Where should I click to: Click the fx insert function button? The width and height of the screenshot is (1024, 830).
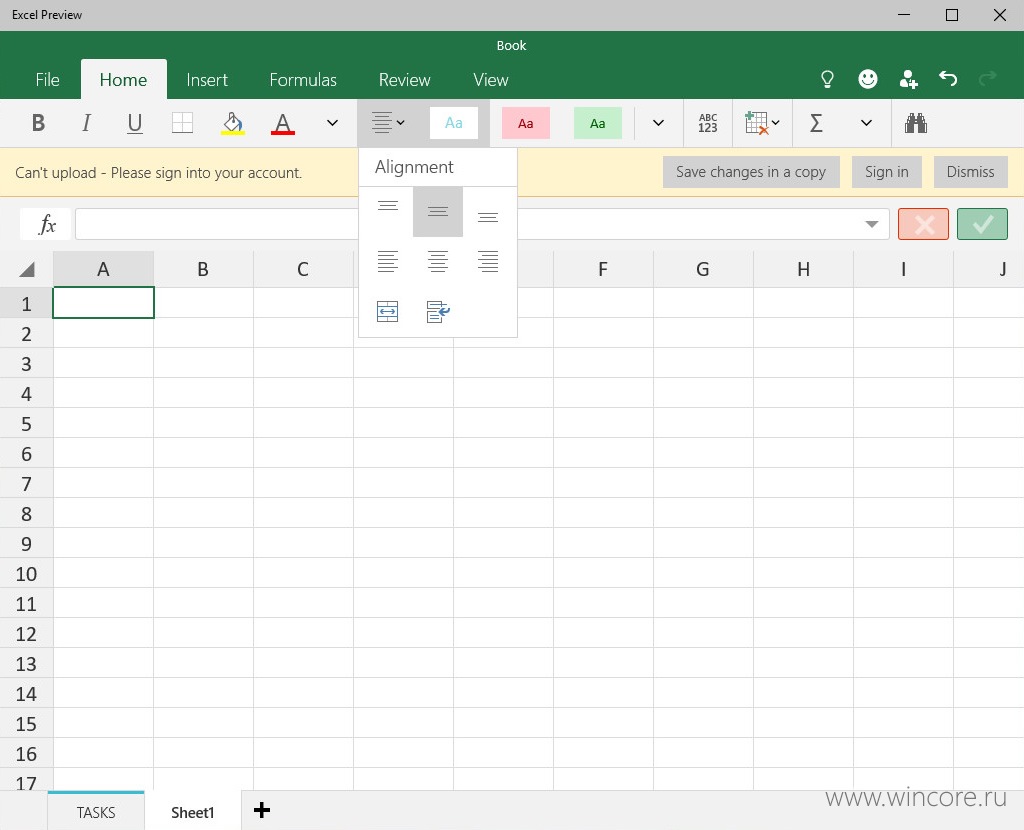coord(46,224)
